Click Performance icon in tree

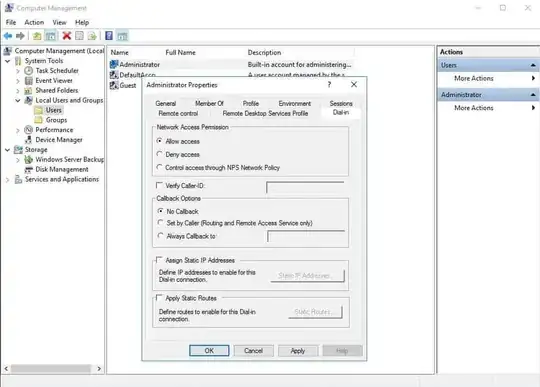(x=29, y=130)
